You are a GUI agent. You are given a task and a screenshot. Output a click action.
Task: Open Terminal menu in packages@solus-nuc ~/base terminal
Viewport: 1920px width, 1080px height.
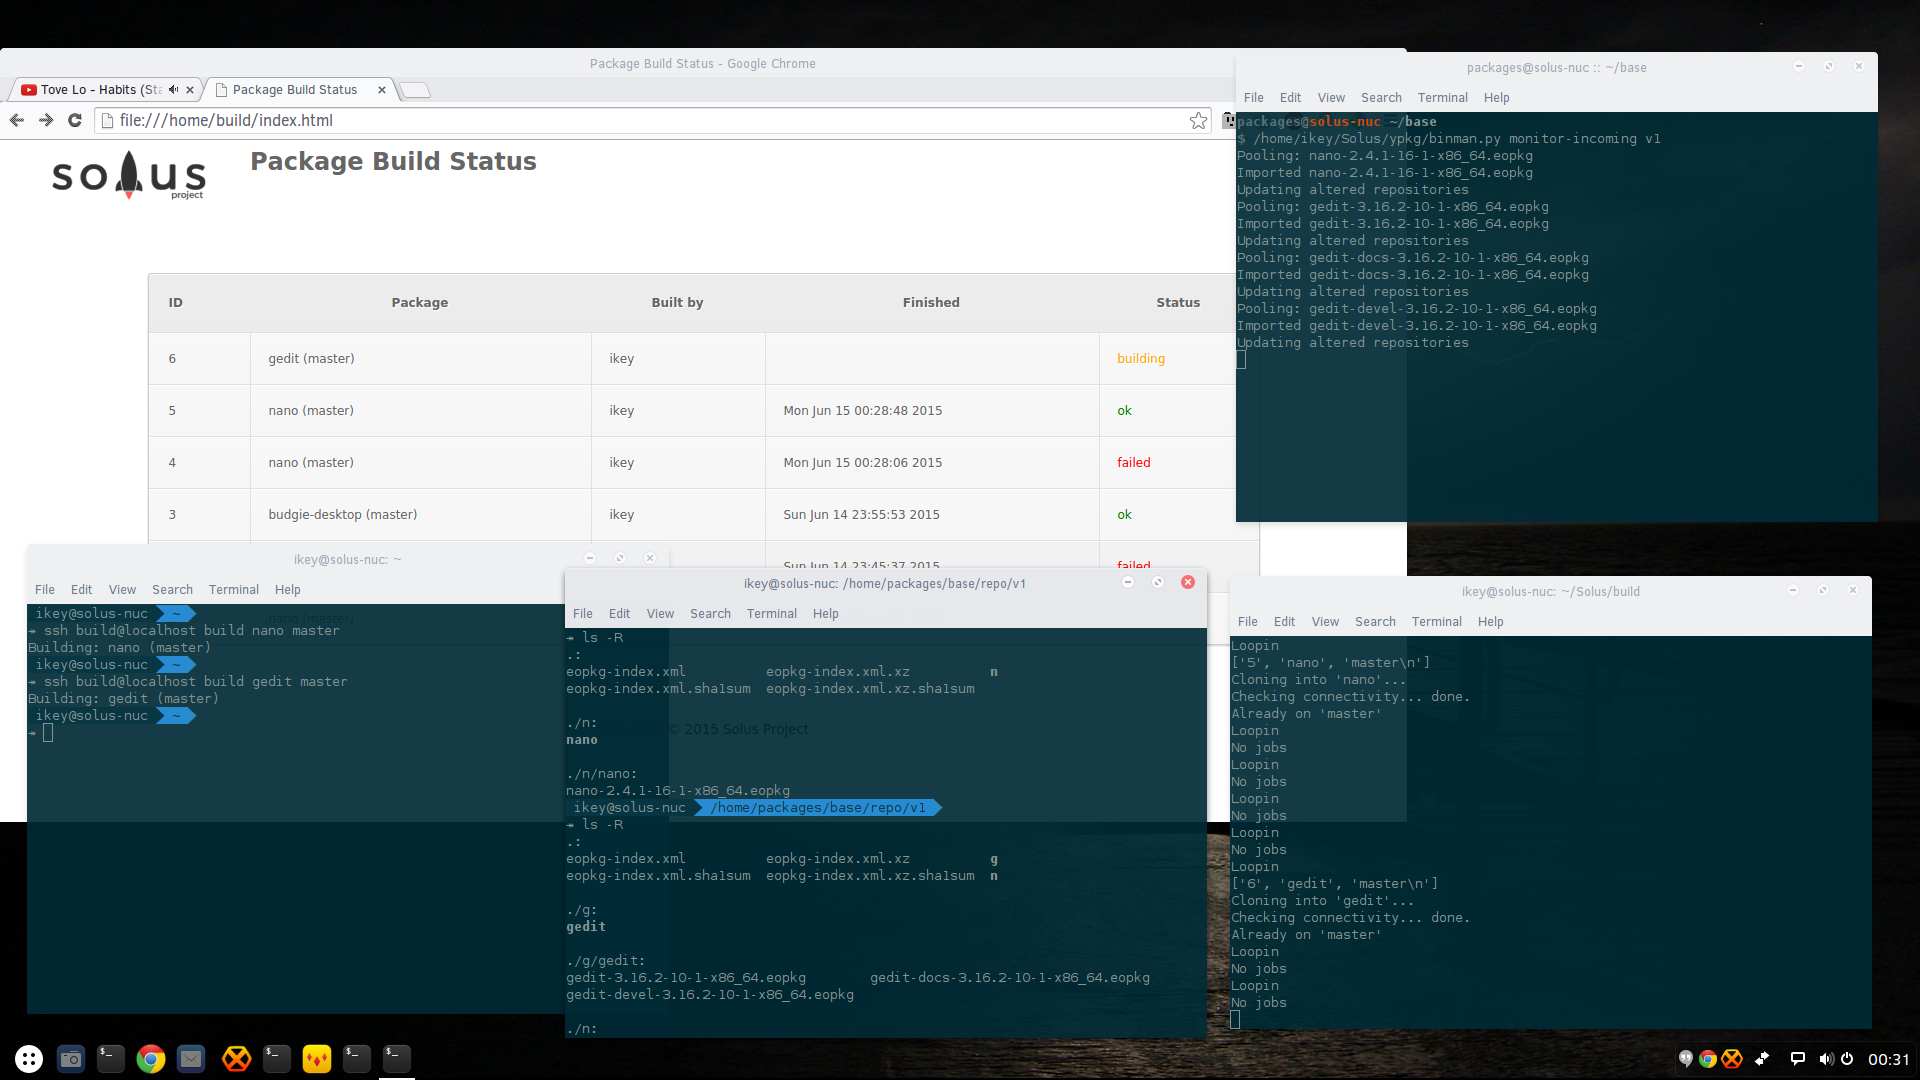point(1443,98)
